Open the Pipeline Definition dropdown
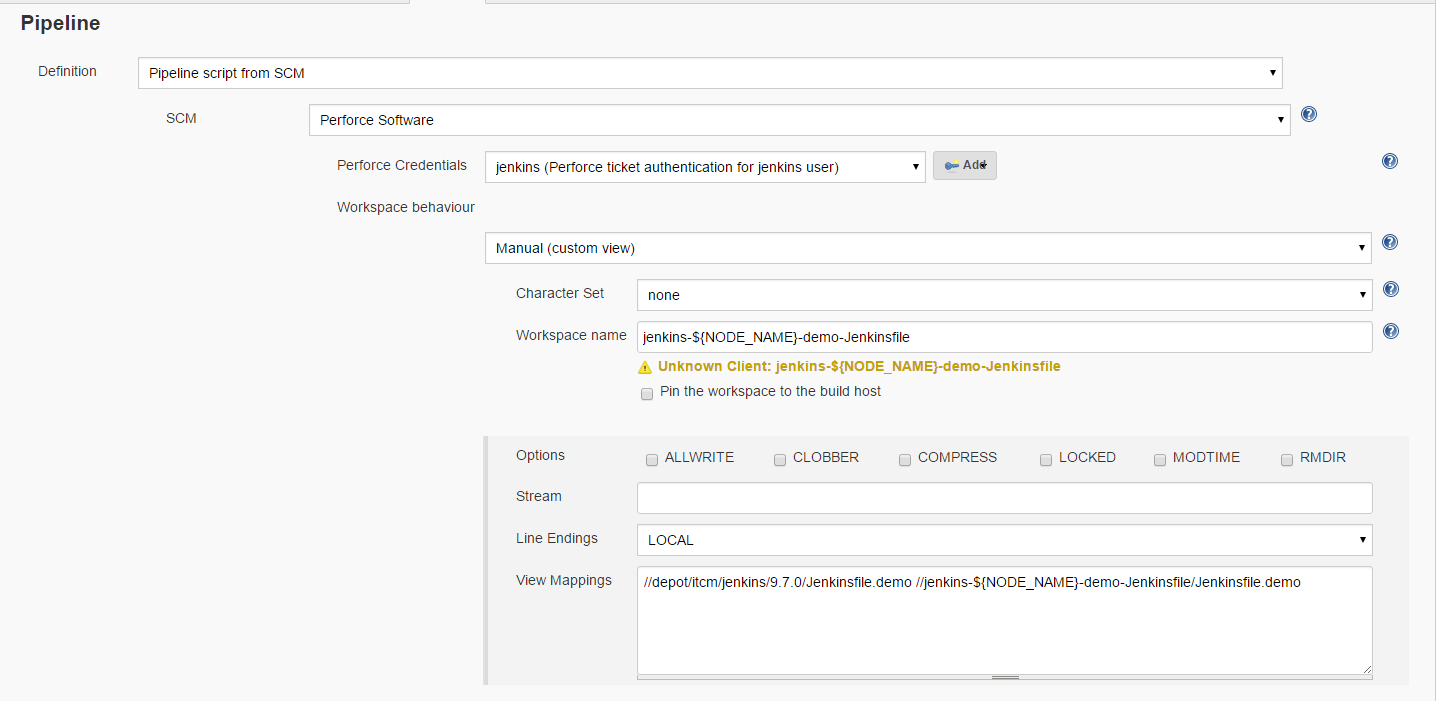This screenshot has width=1438, height=701. pos(710,73)
